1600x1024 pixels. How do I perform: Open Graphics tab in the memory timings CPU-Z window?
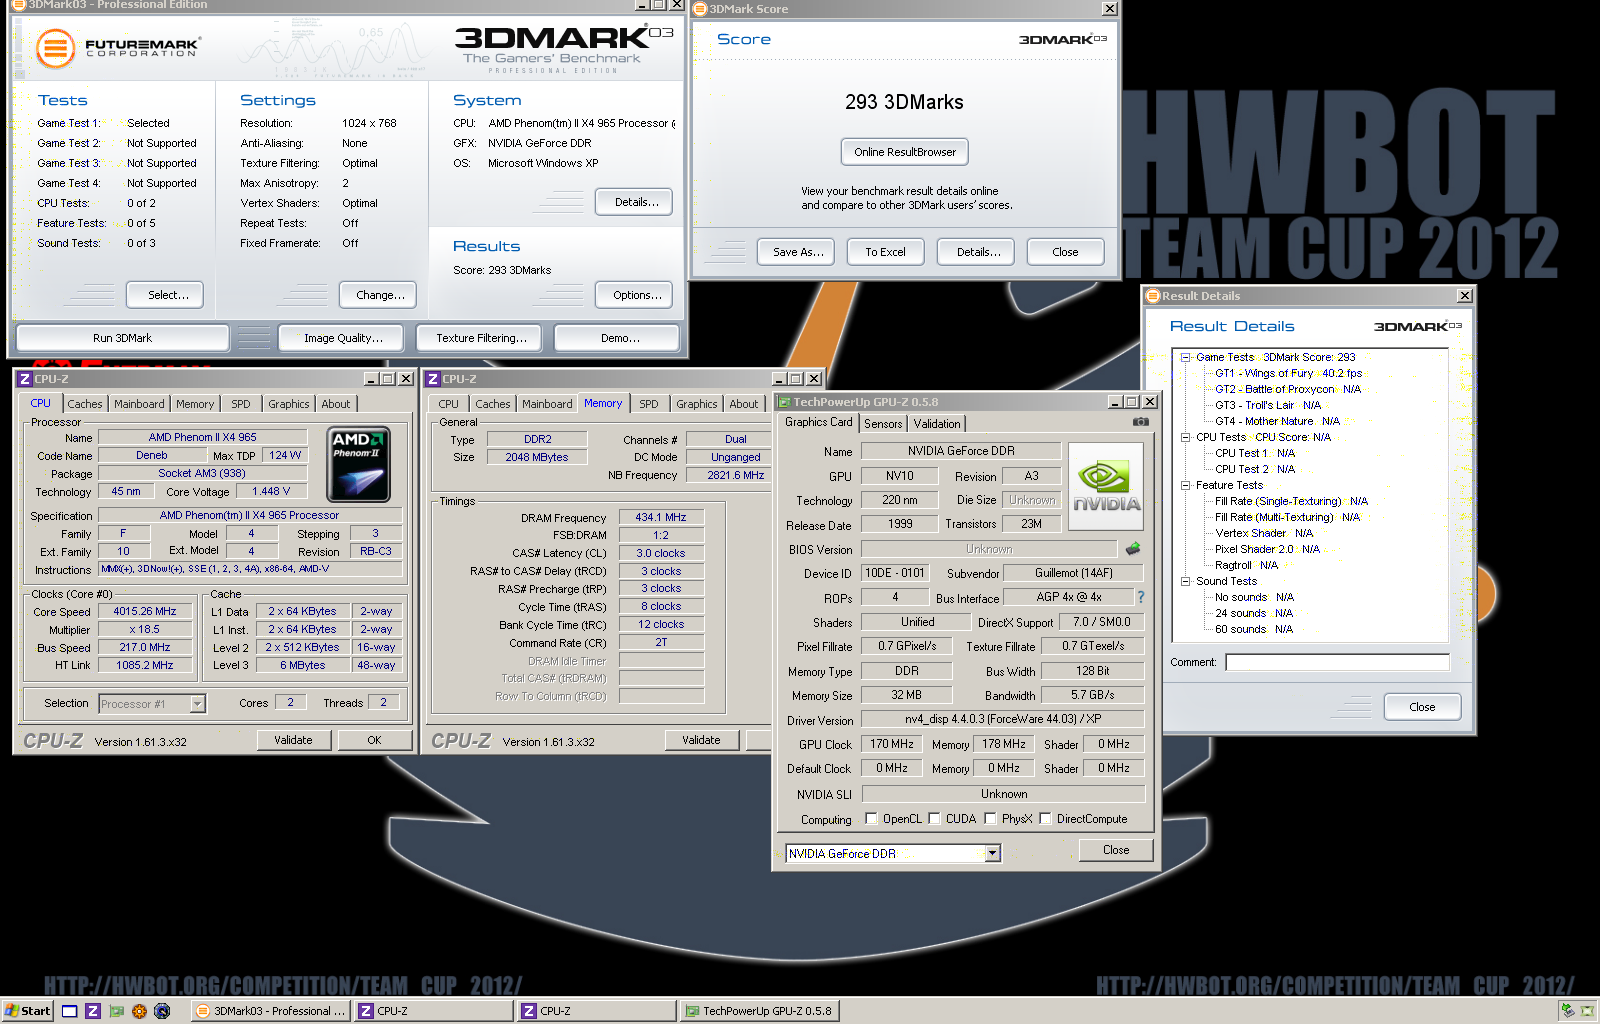click(697, 404)
